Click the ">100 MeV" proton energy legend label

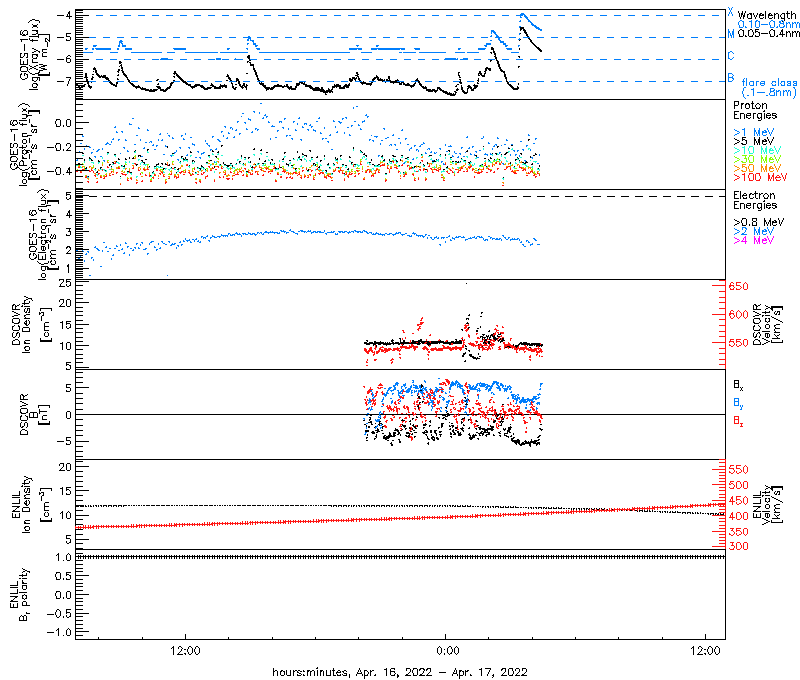tap(760, 178)
